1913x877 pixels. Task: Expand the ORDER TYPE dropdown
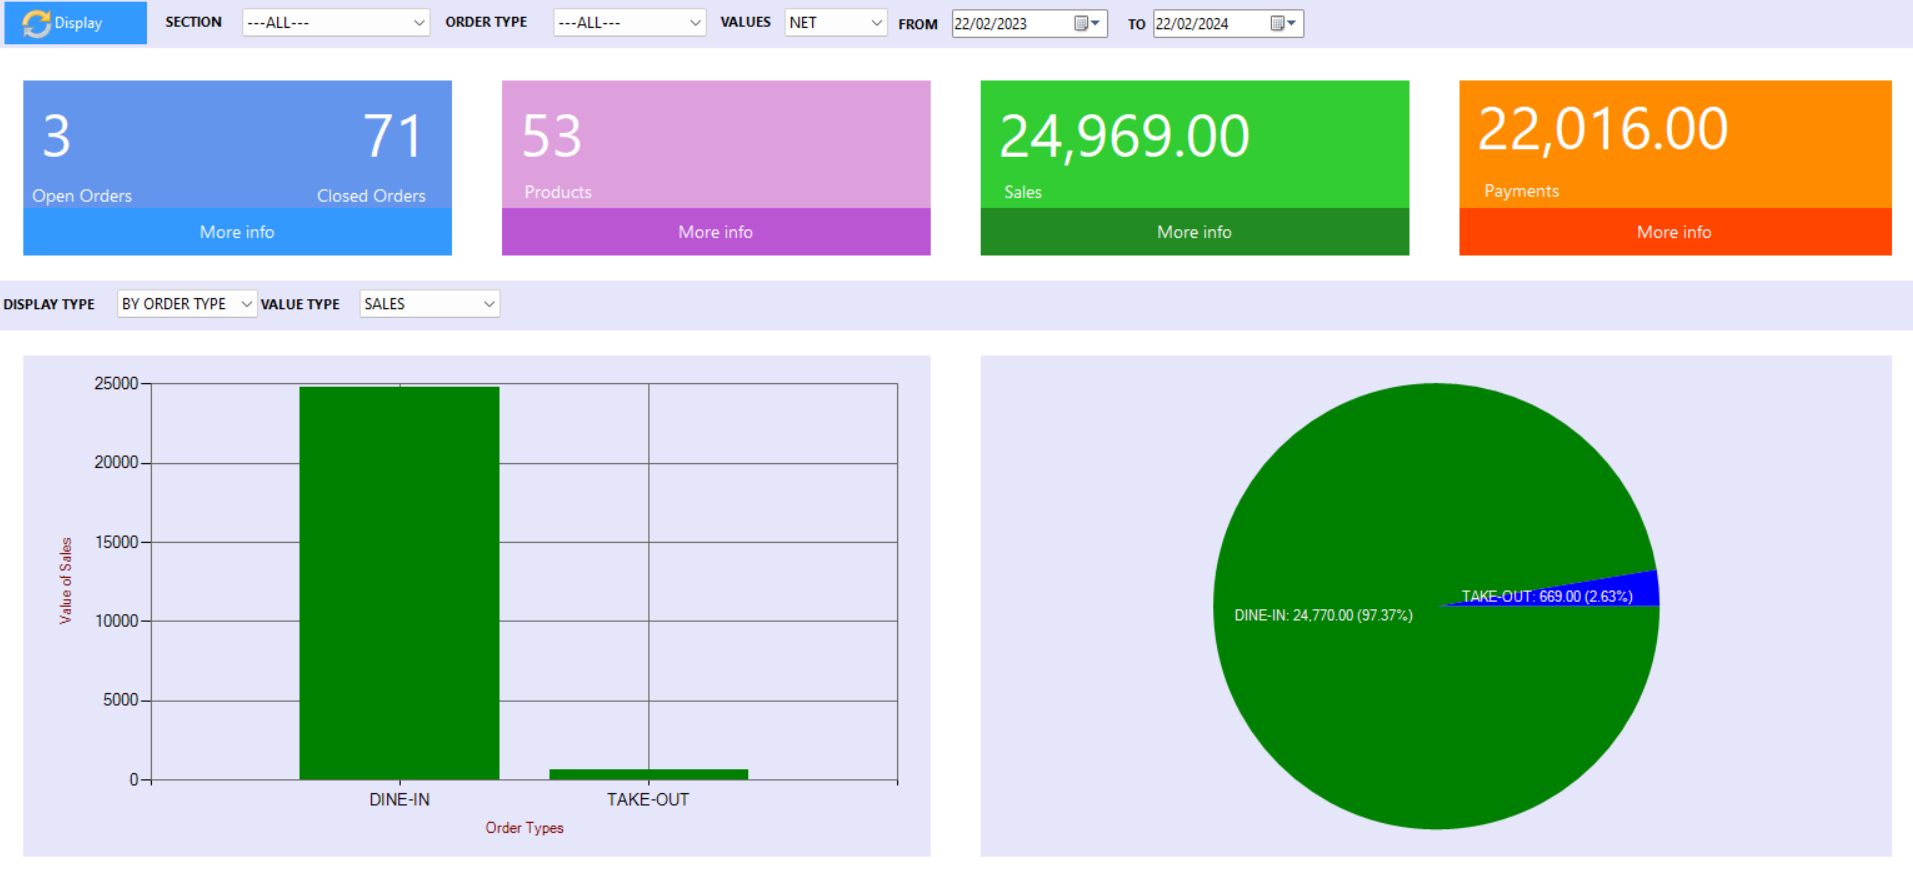(x=695, y=23)
